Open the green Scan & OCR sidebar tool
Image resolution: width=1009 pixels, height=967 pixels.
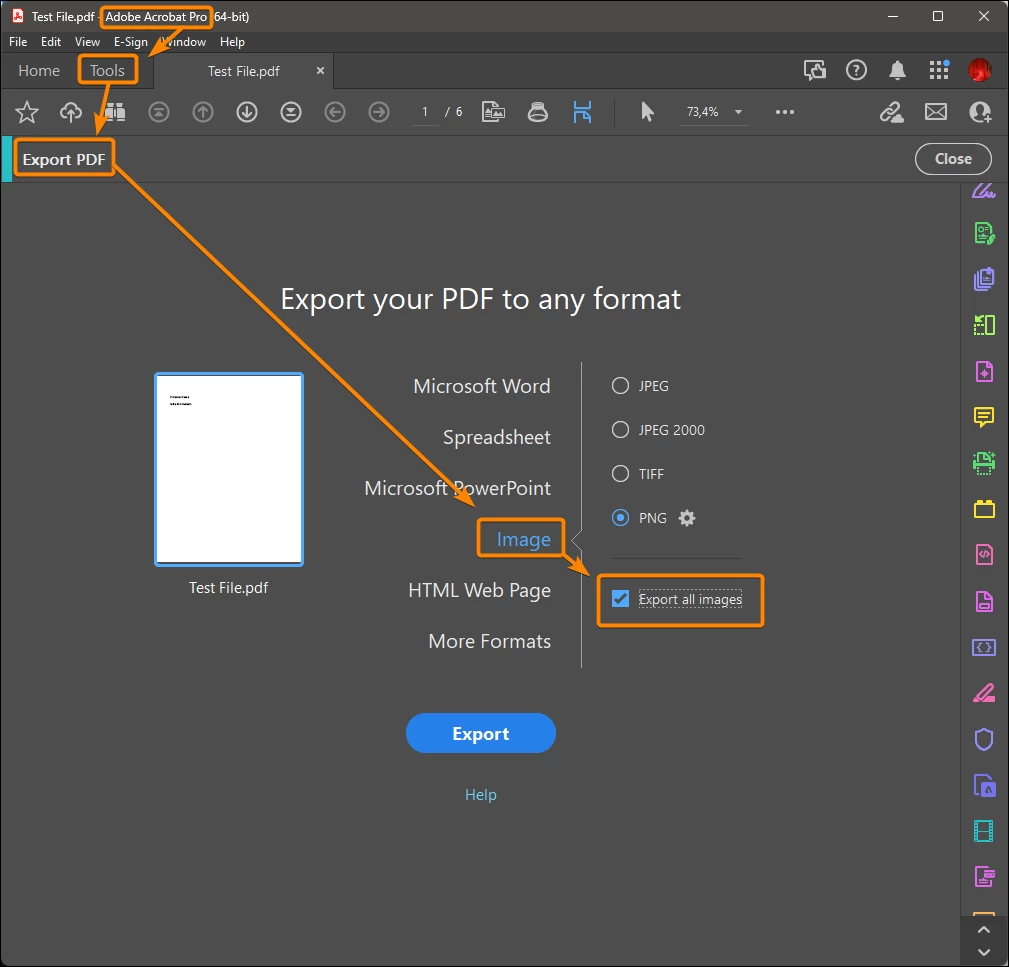pos(984,463)
